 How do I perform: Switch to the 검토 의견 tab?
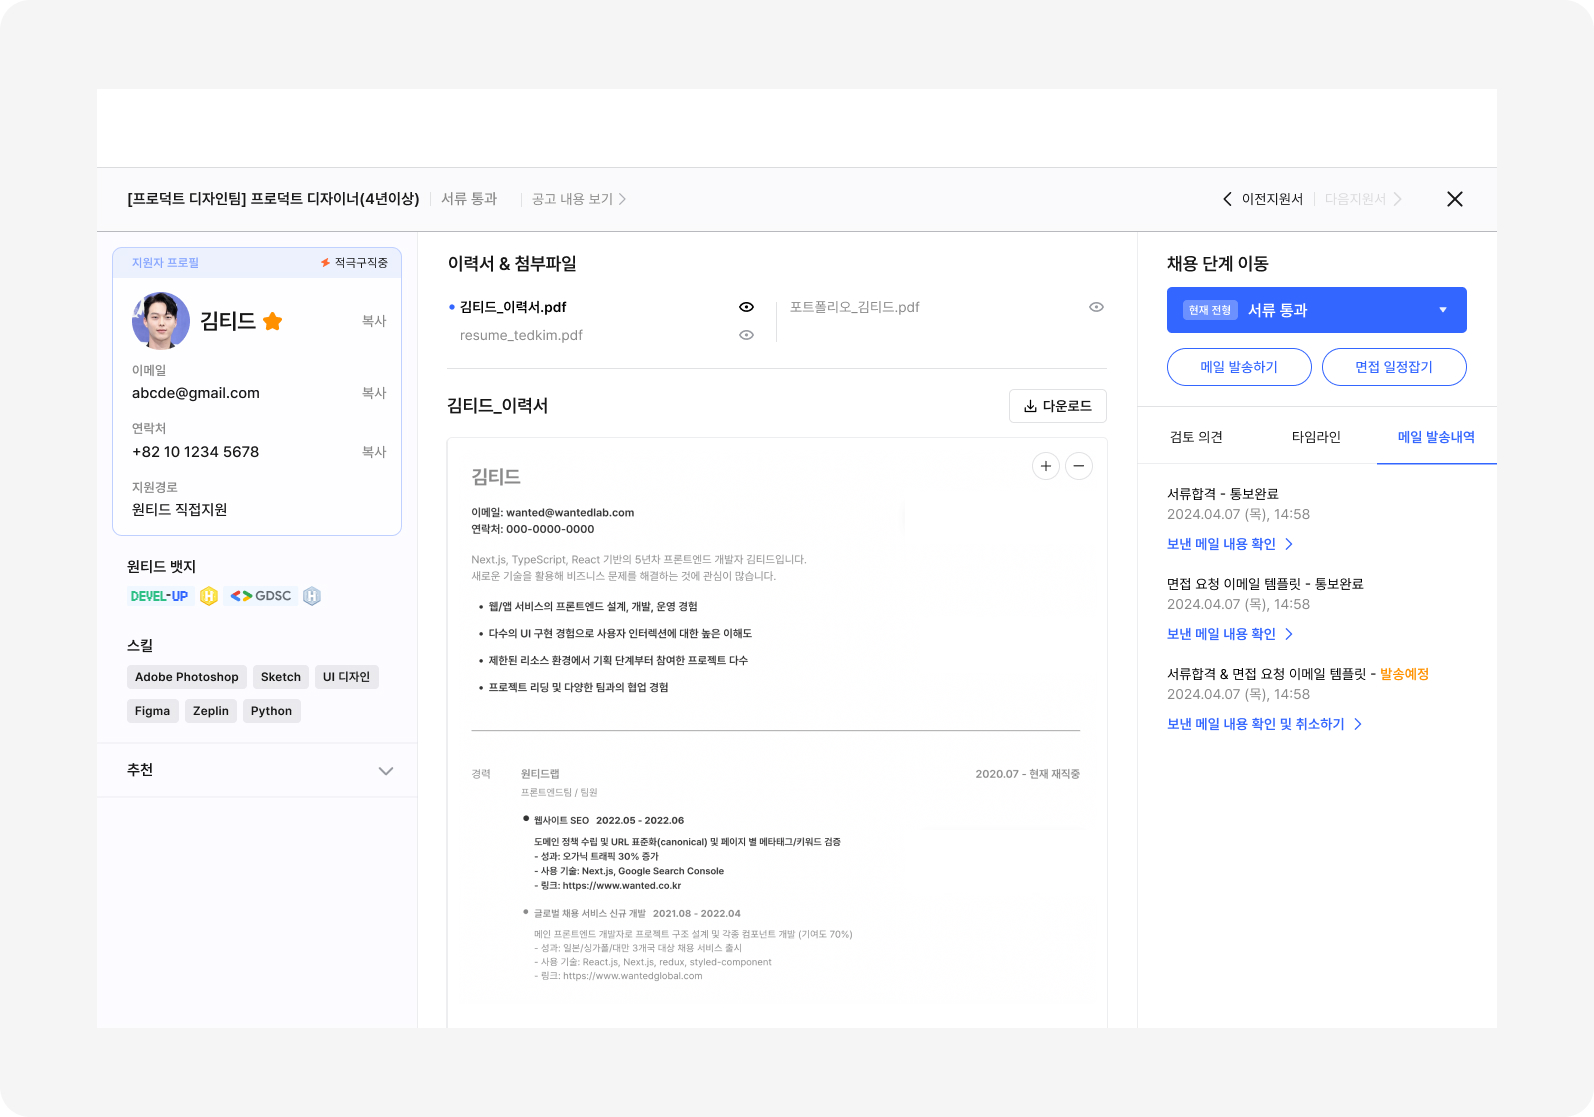coord(1196,437)
